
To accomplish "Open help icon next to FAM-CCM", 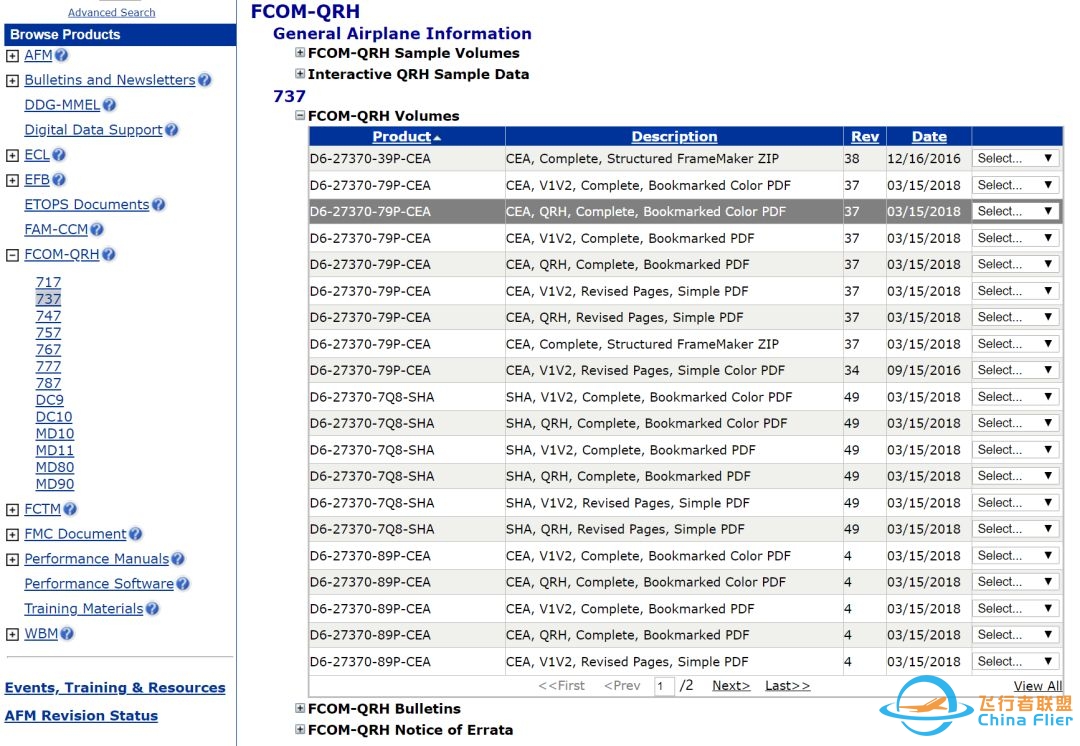I will pyautogui.click(x=96, y=229).
